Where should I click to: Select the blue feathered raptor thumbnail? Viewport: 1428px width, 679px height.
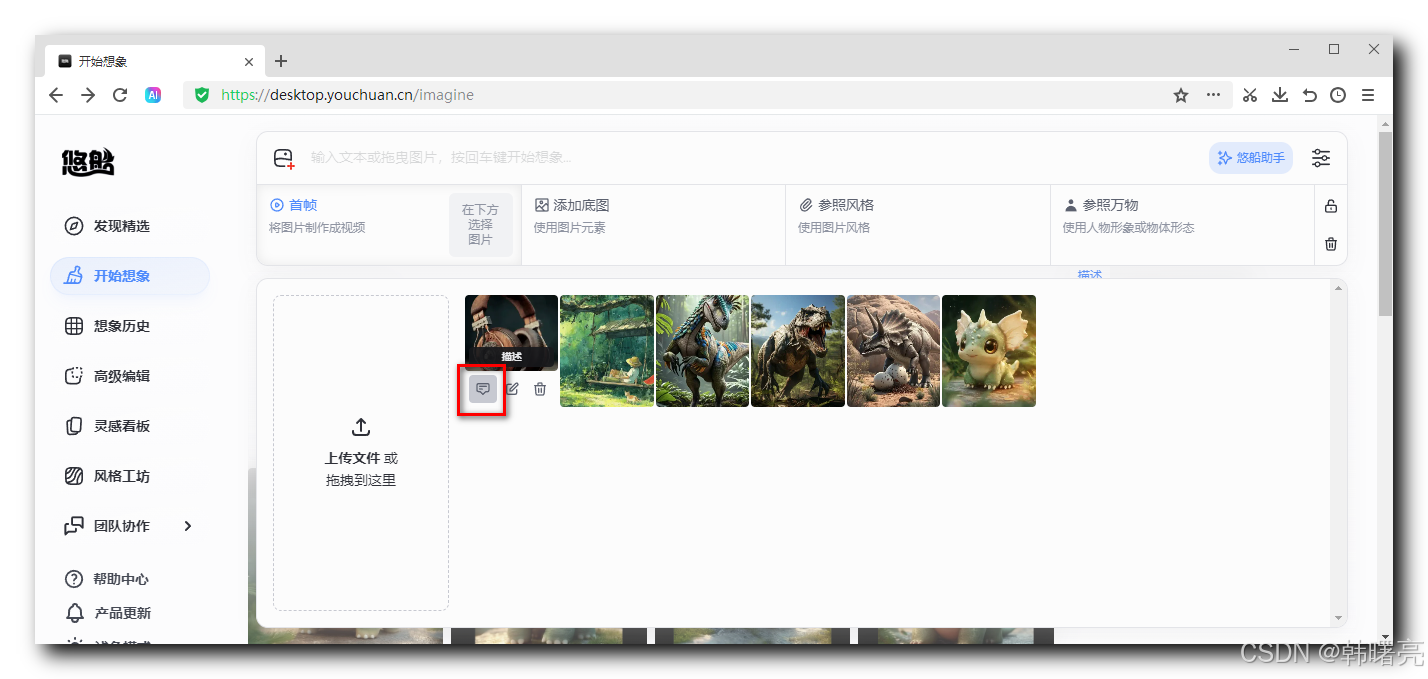(x=702, y=351)
